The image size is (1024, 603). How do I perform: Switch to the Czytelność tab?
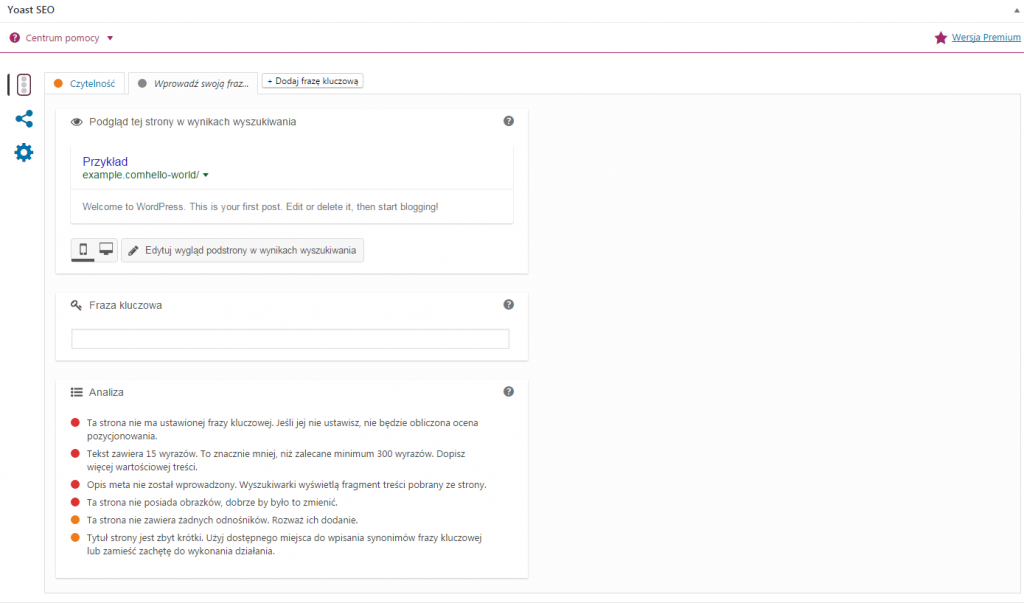(85, 83)
